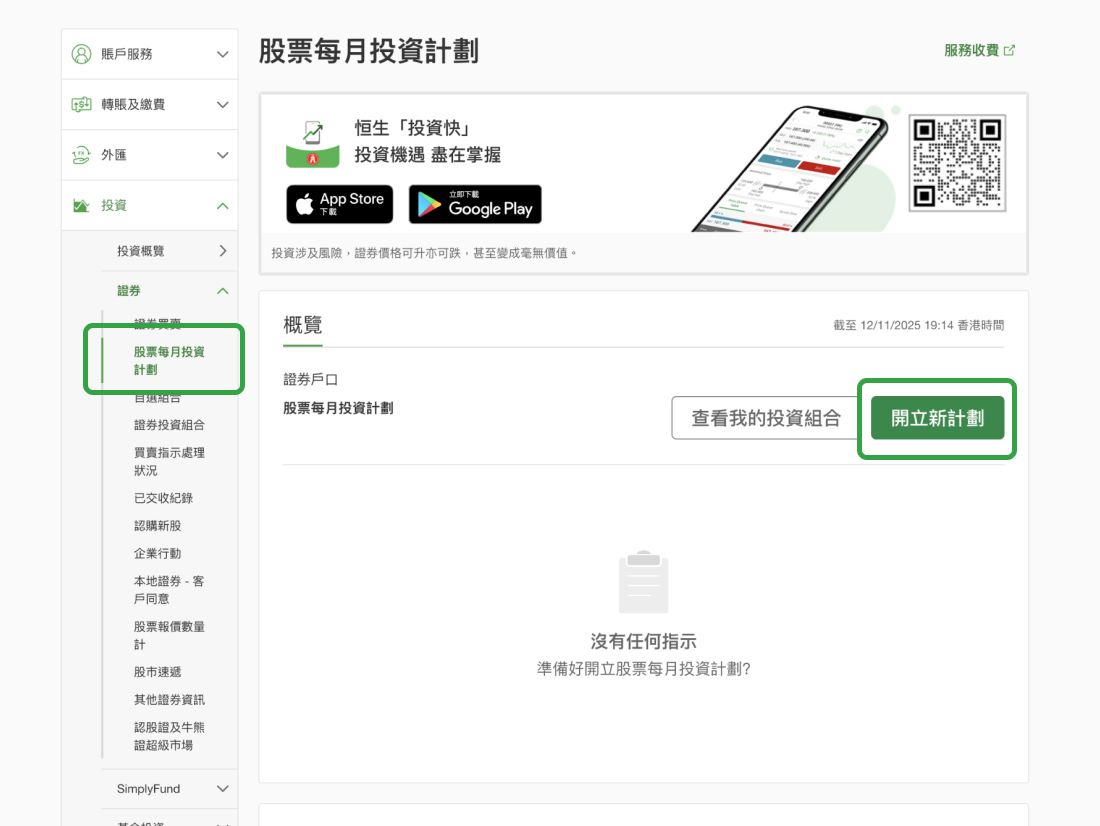
Task: Click the QR code in the banner
Action: (957, 163)
